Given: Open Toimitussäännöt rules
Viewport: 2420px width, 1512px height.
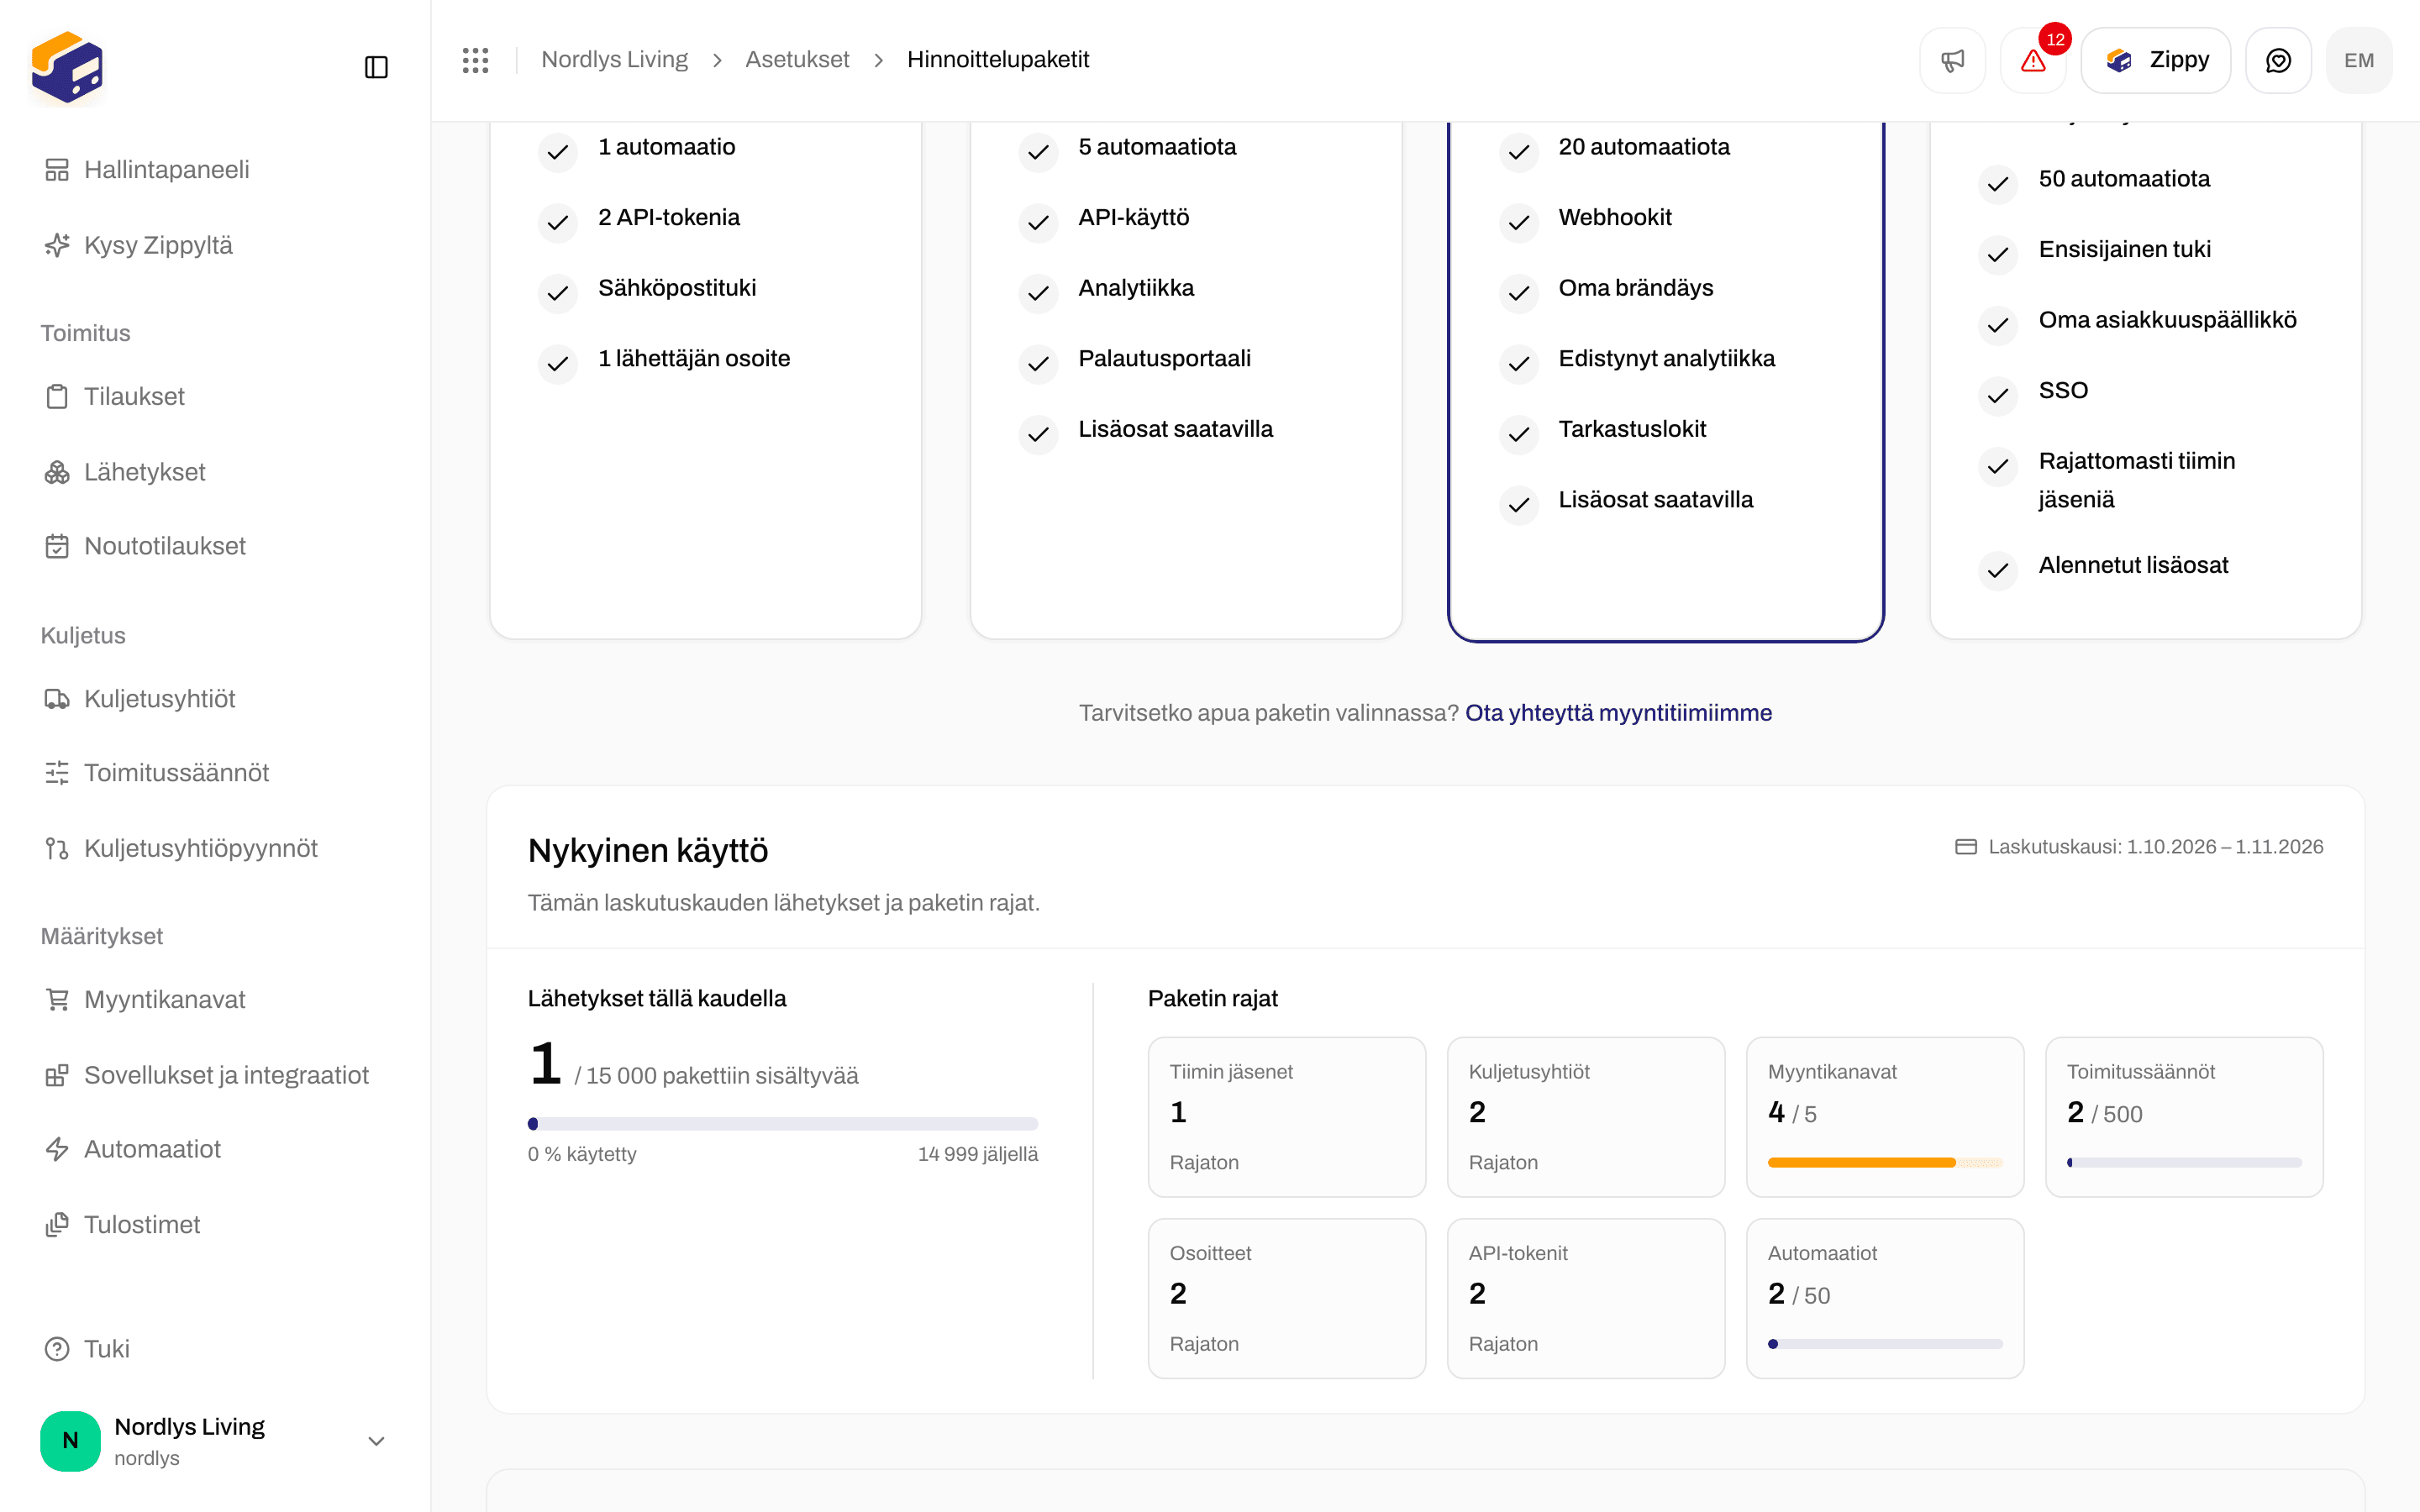Looking at the screenshot, I should click(x=215, y=773).
